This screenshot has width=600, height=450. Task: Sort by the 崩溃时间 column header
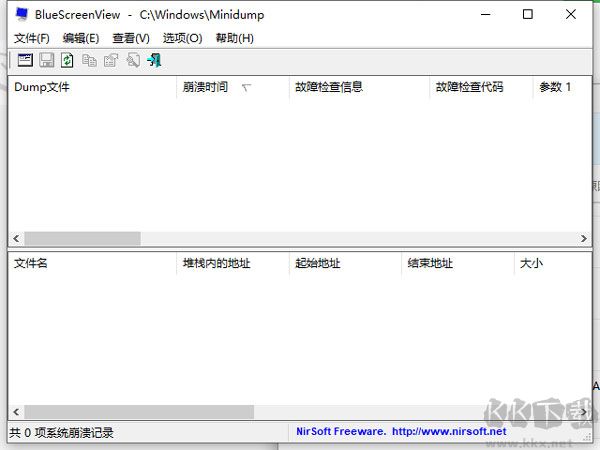point(233,87)
